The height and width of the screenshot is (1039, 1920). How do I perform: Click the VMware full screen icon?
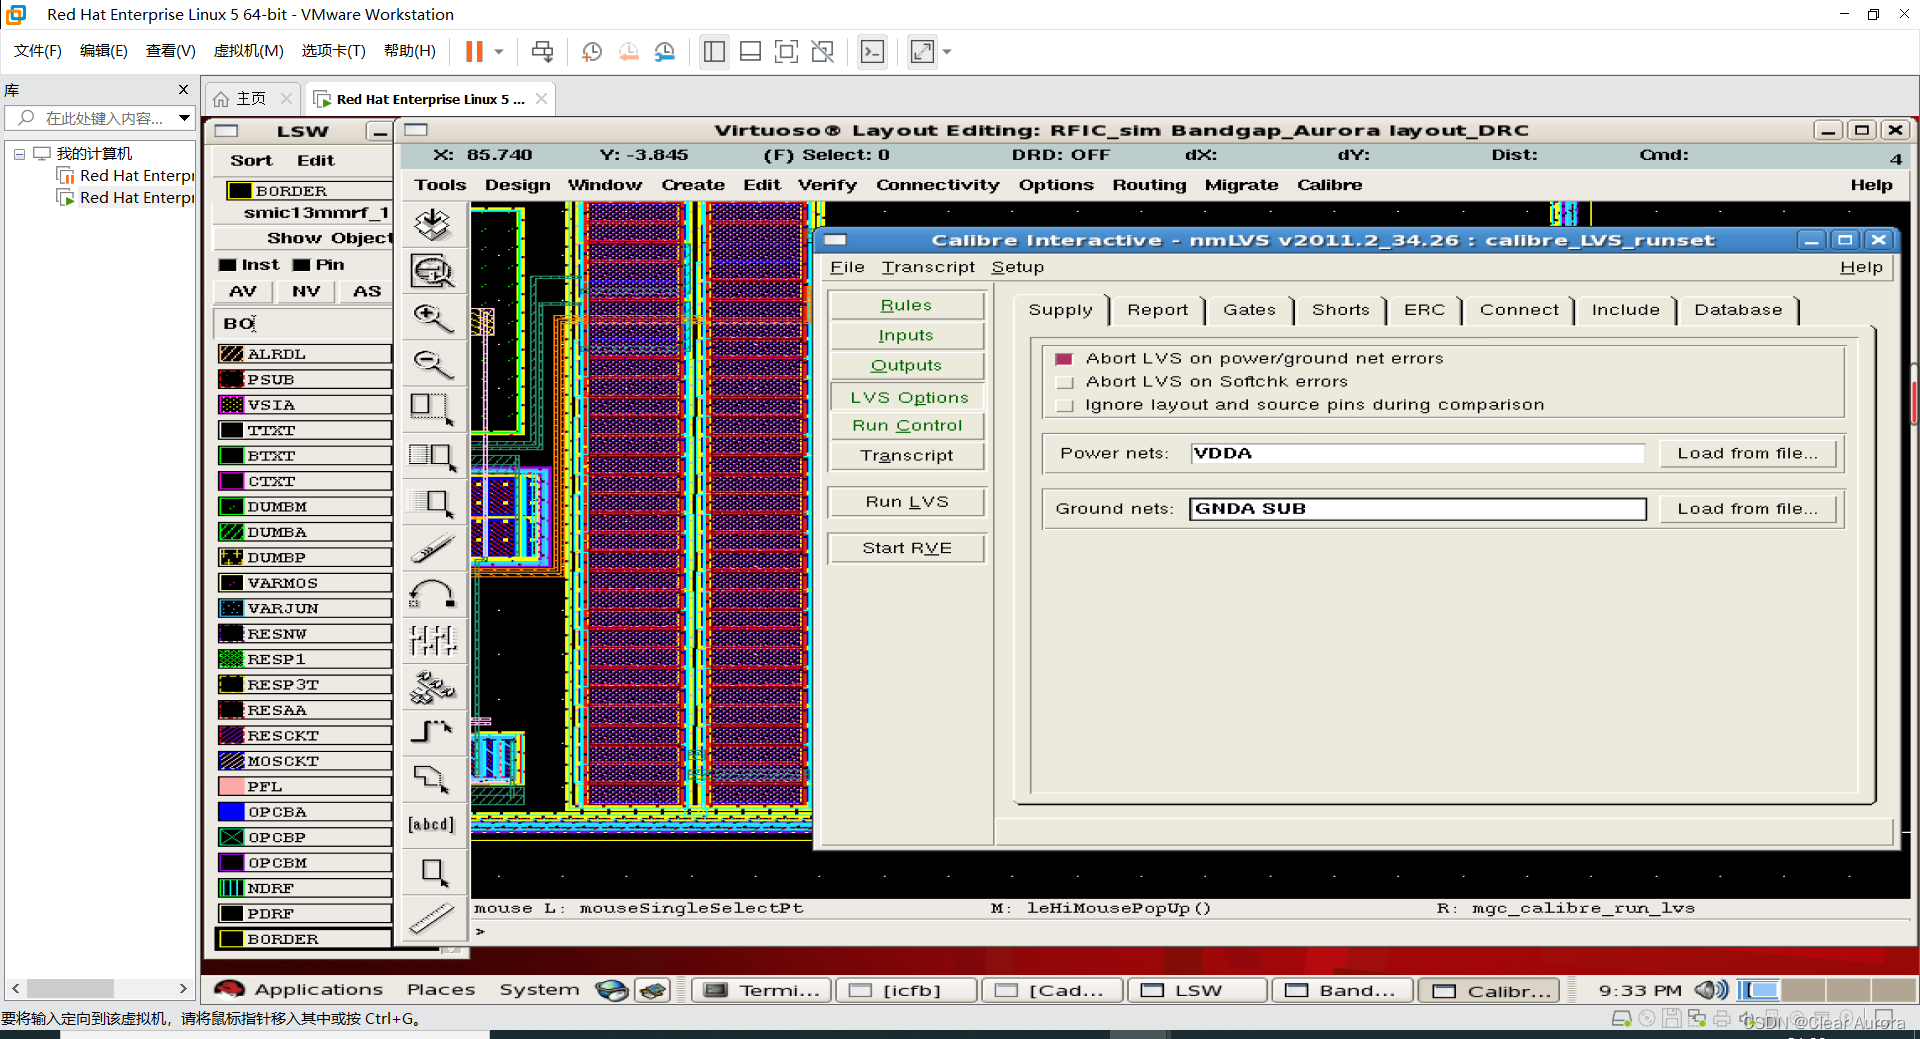pos(786,51)
